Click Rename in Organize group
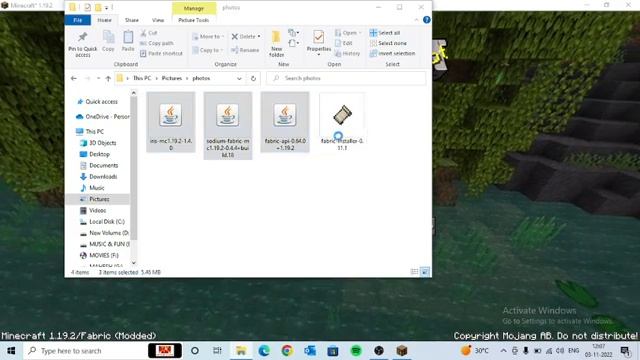 click(245, 50)
